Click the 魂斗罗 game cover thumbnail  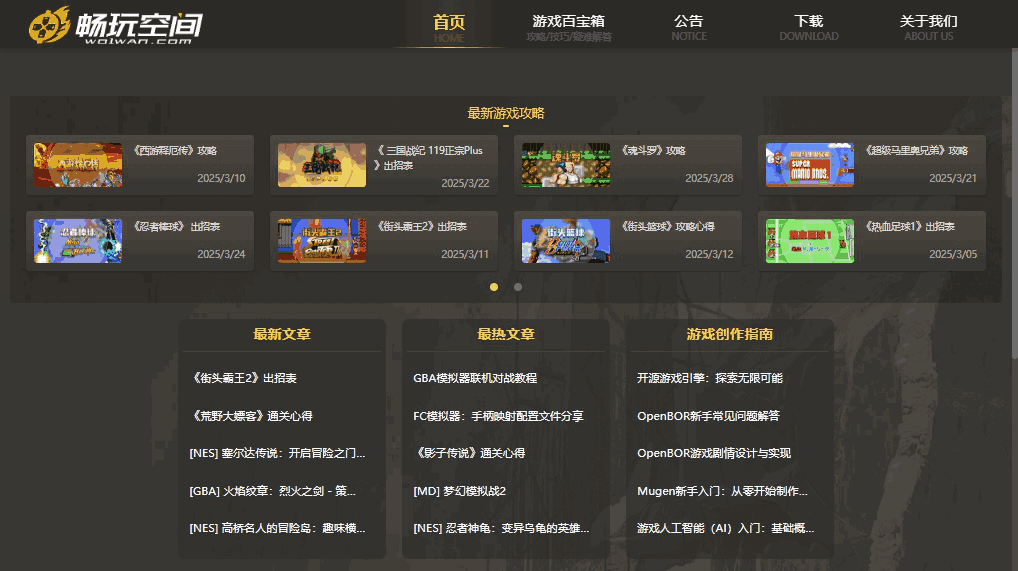[566, 165]
